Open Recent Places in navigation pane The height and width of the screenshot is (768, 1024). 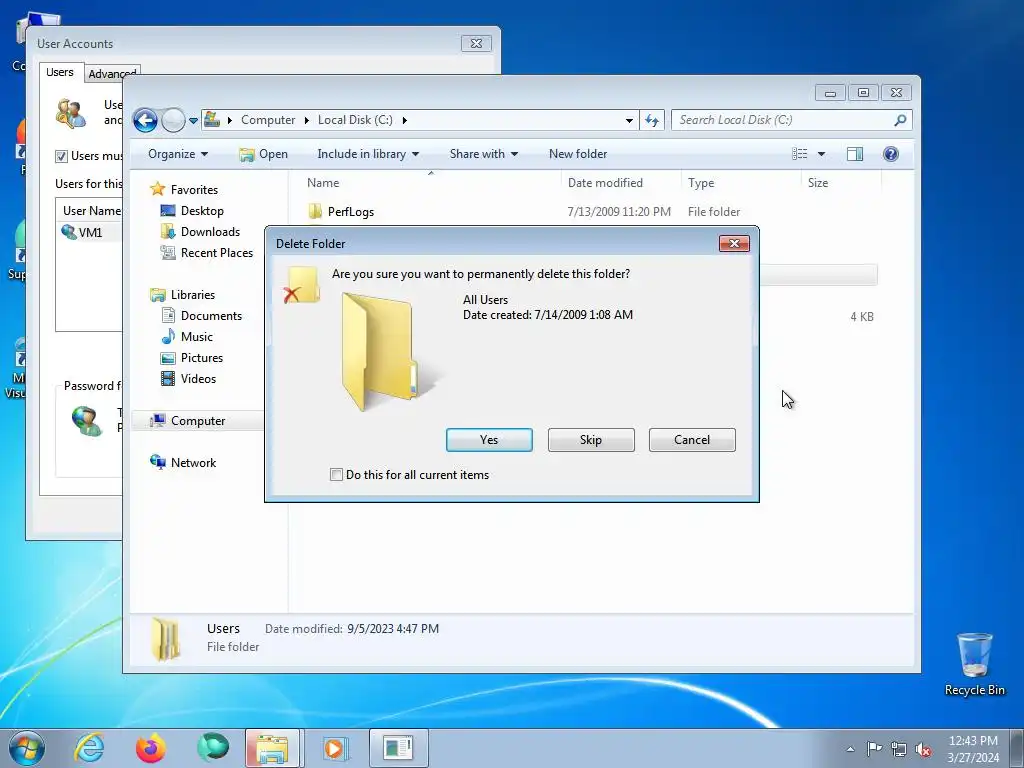coord(216,253)
